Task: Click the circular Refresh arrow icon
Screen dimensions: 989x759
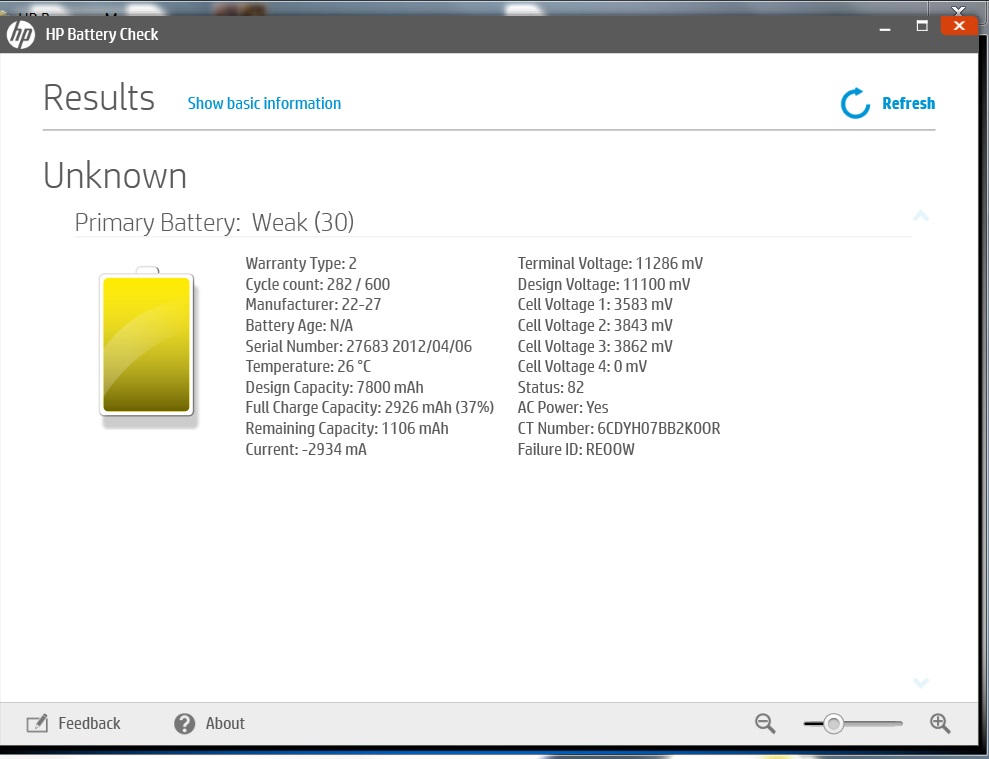Action: pyautogui.click(x=853, y=102)
